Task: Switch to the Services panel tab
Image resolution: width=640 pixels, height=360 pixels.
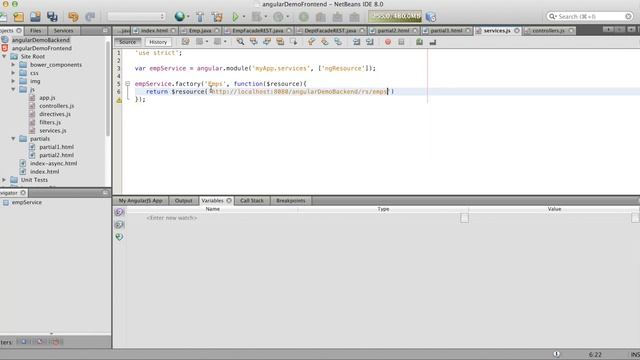Action: coord(63,31)
